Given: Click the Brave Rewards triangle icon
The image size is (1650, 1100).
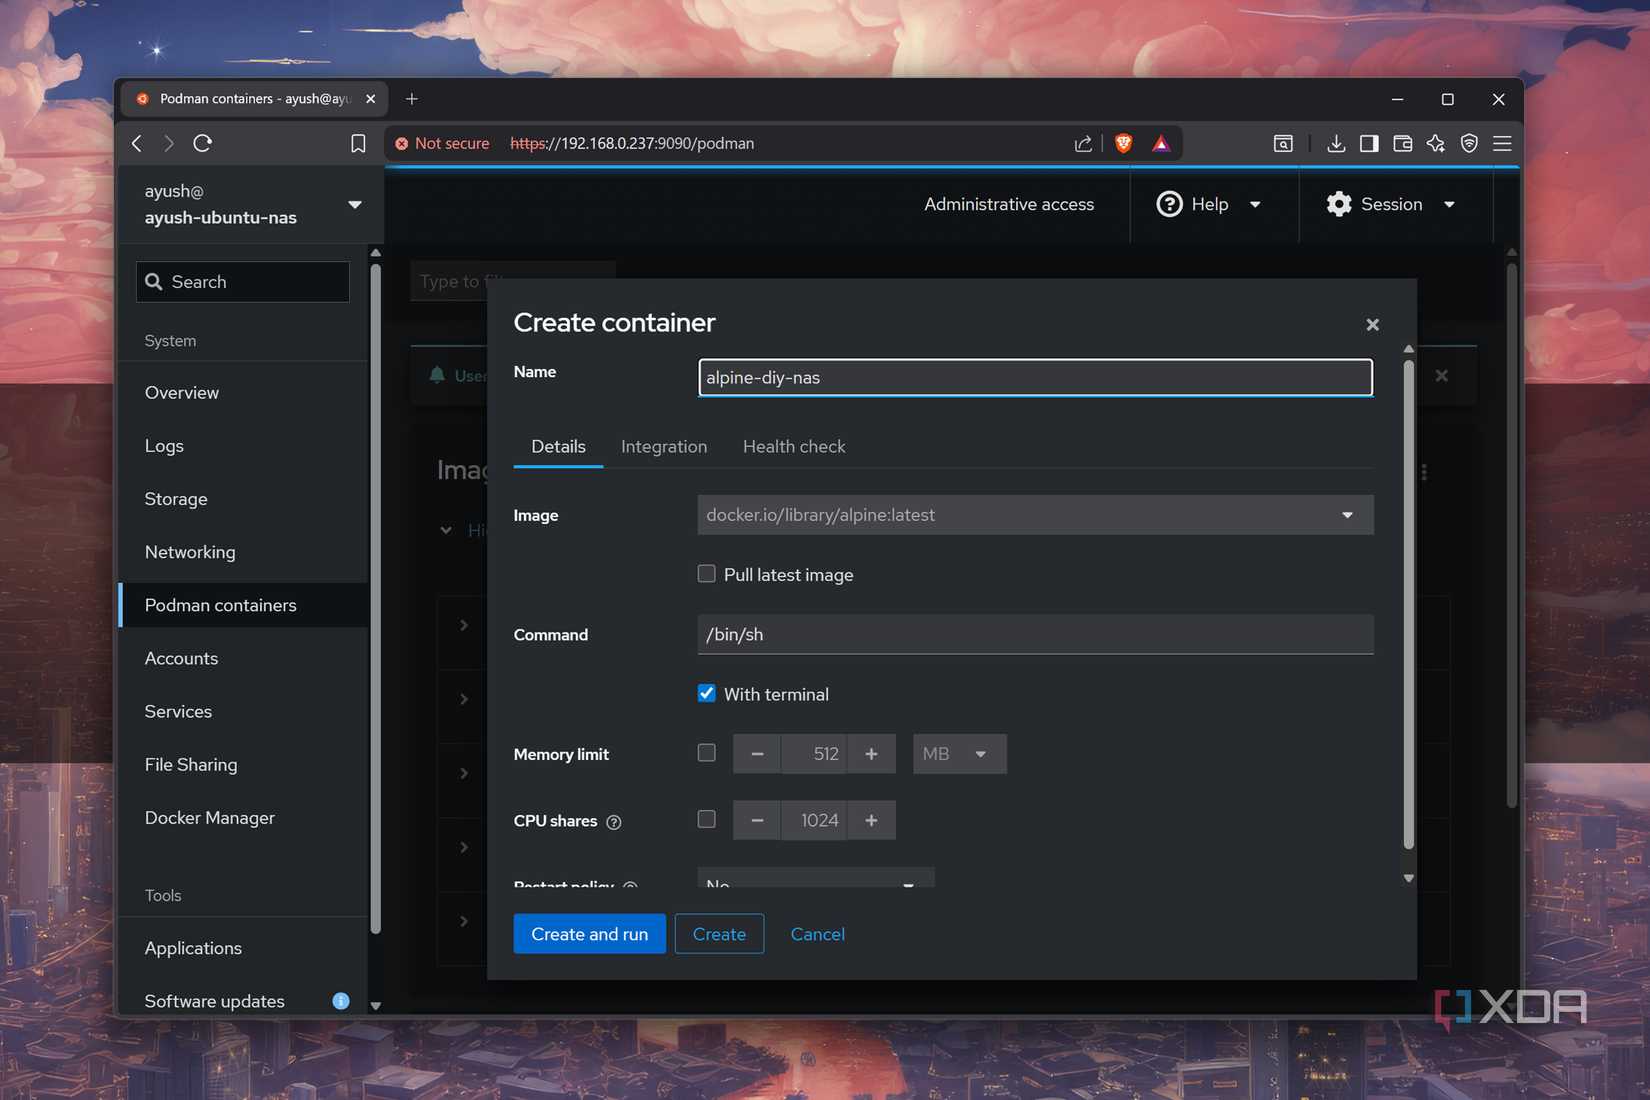Looking at the screenshot, I should pos(1160,143).
